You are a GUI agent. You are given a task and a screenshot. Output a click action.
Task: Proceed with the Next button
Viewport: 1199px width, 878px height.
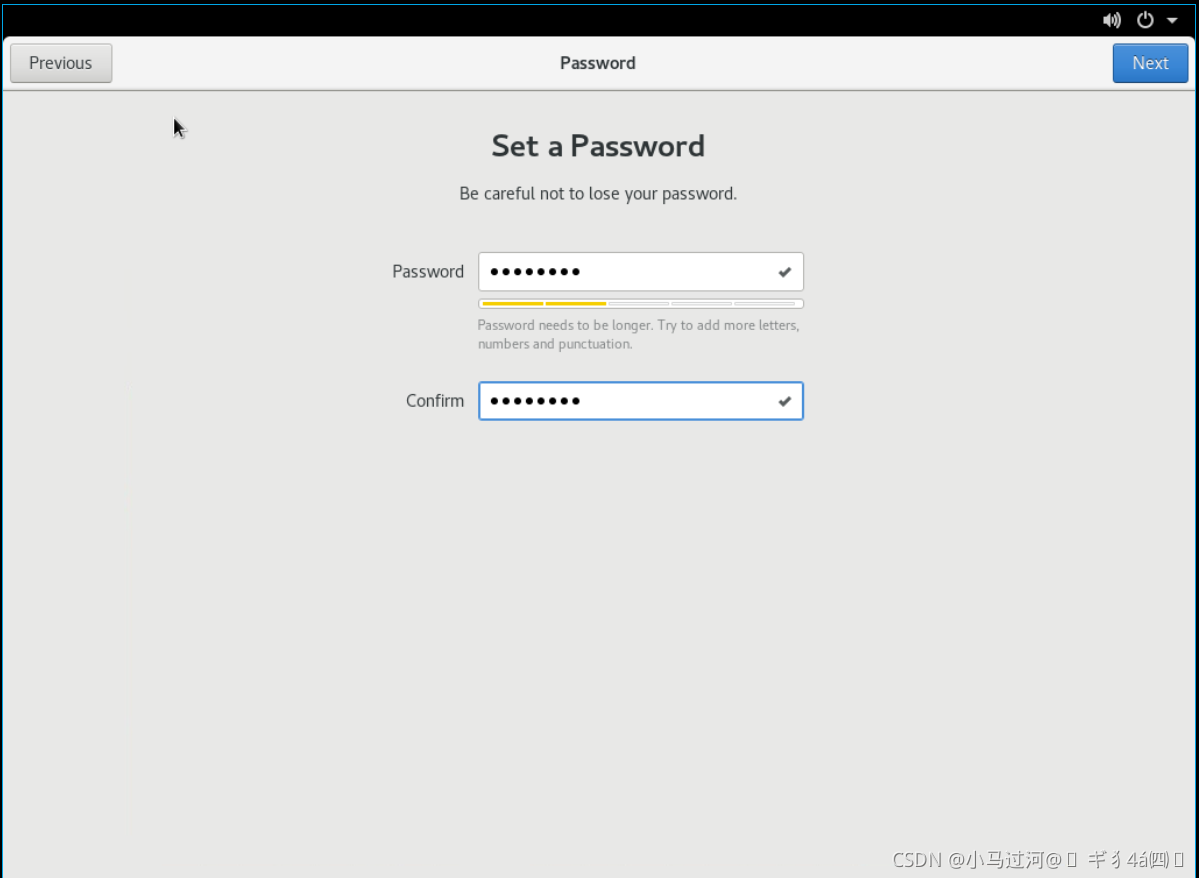click(1150, 63)
